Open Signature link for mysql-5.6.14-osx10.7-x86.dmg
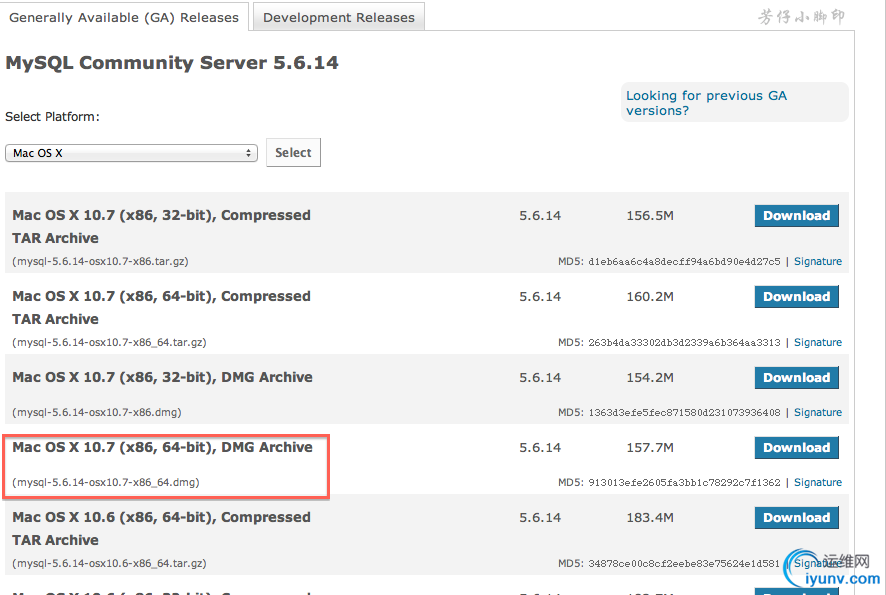This screenshot has height=595, width=886. point(818,412)
